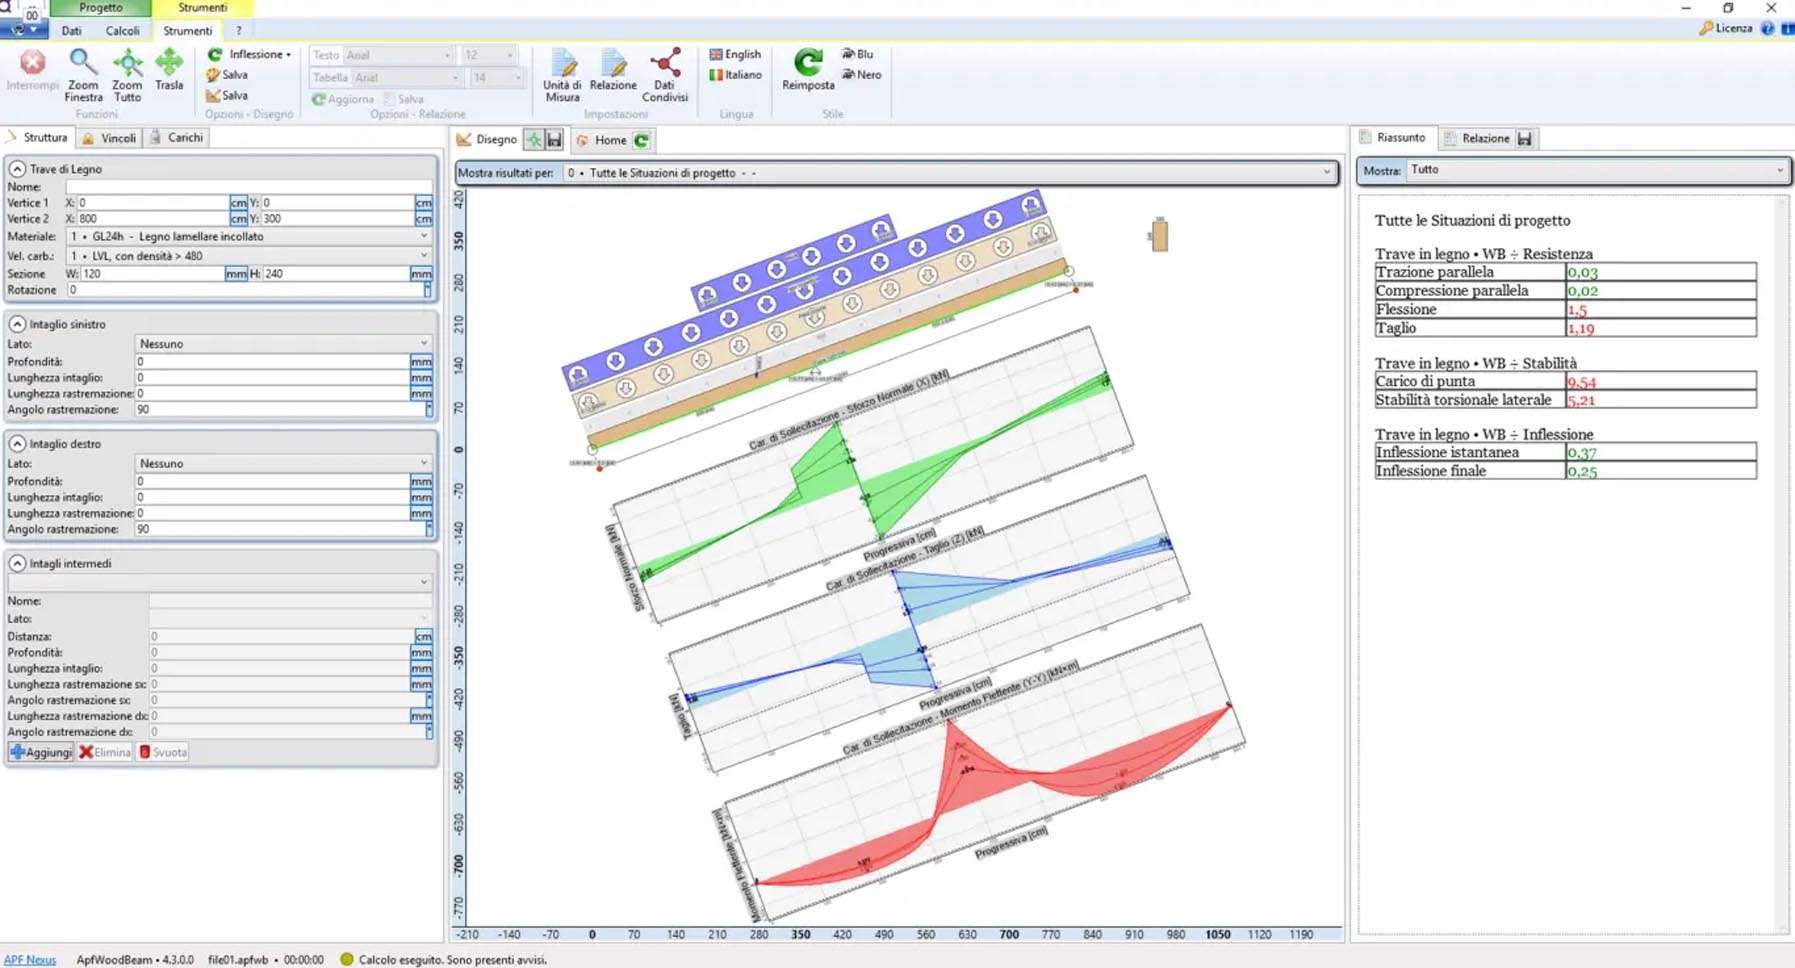
Task: Switch to the Calcoli ribbon tab
Action: (x=122, y=31)
